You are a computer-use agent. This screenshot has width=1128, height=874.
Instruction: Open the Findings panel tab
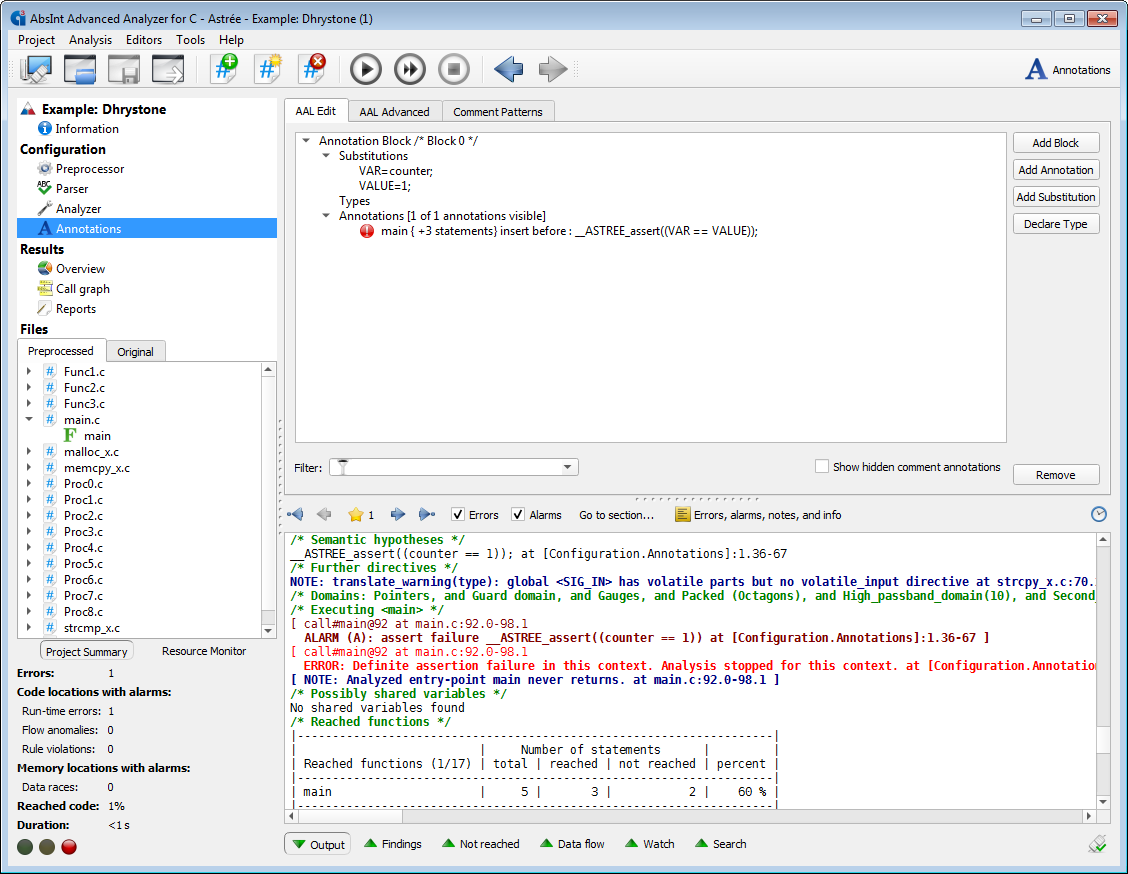(x=394, y=844)
